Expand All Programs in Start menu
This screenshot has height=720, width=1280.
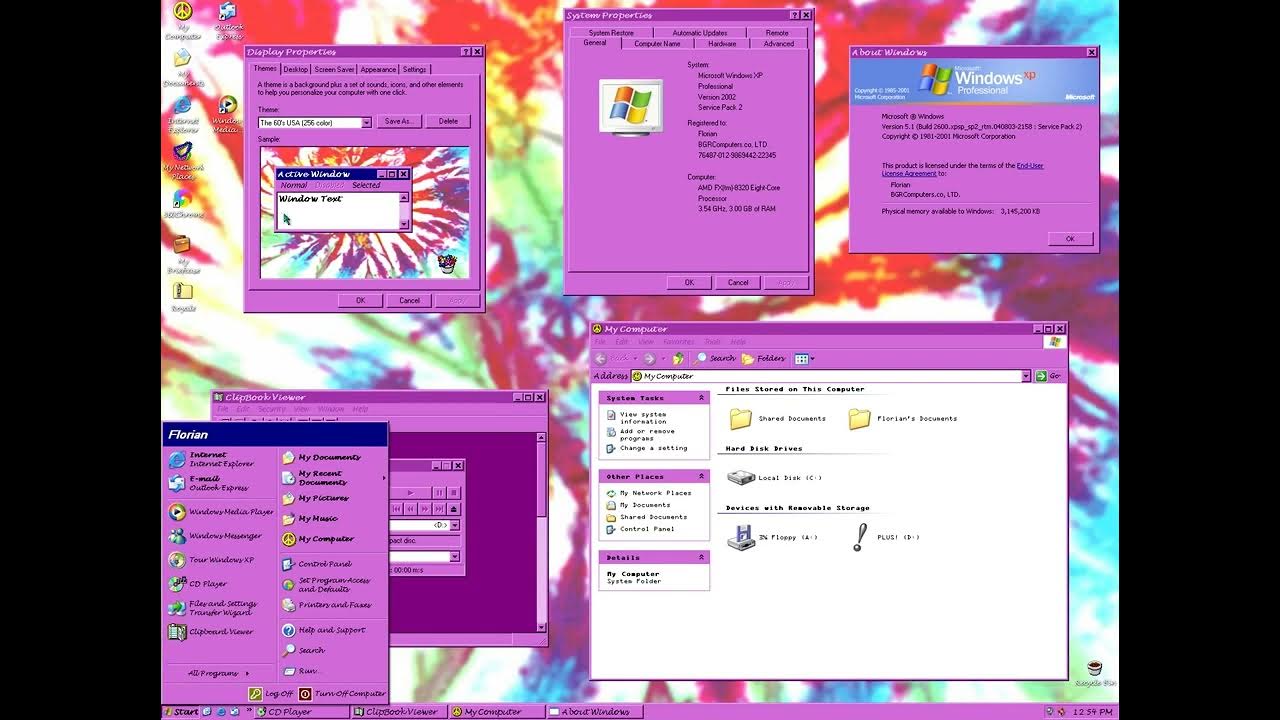(219, 673)
